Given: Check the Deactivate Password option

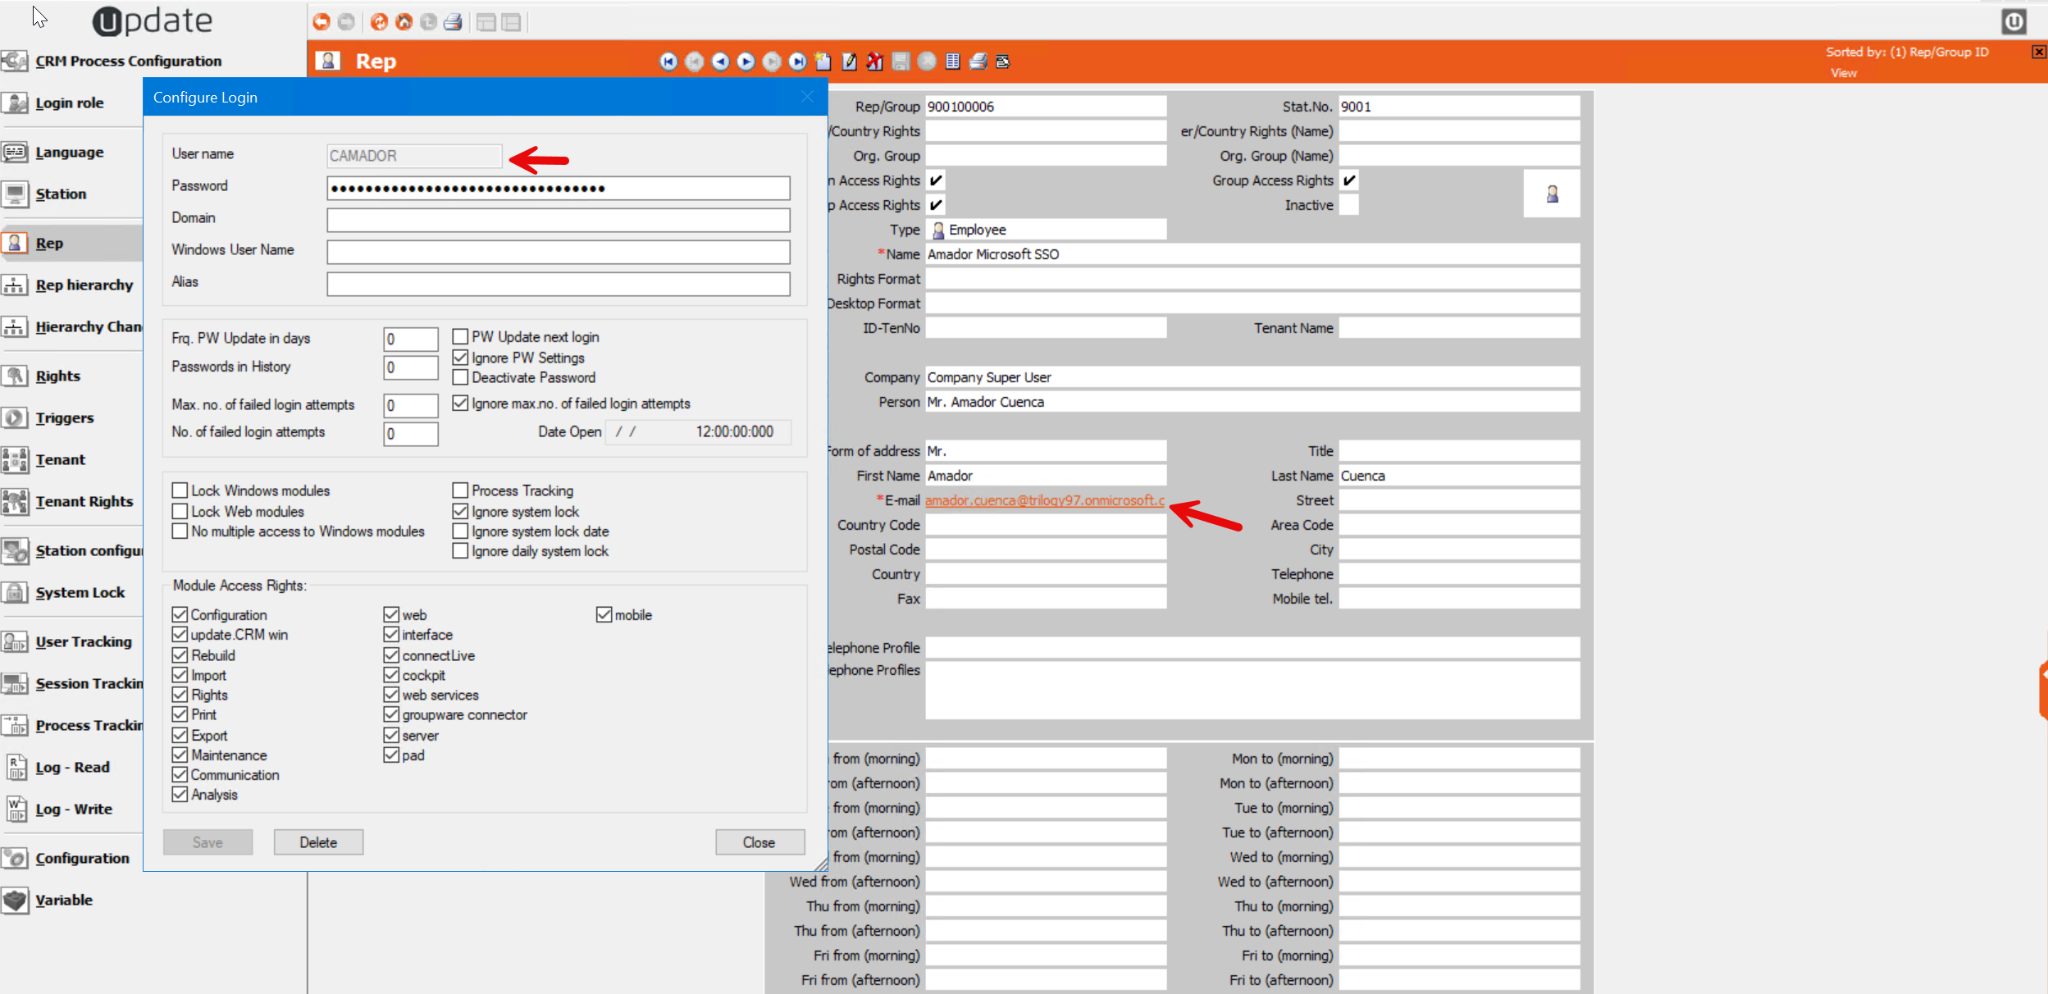Looking at the screenshot, I should point(461,377).
